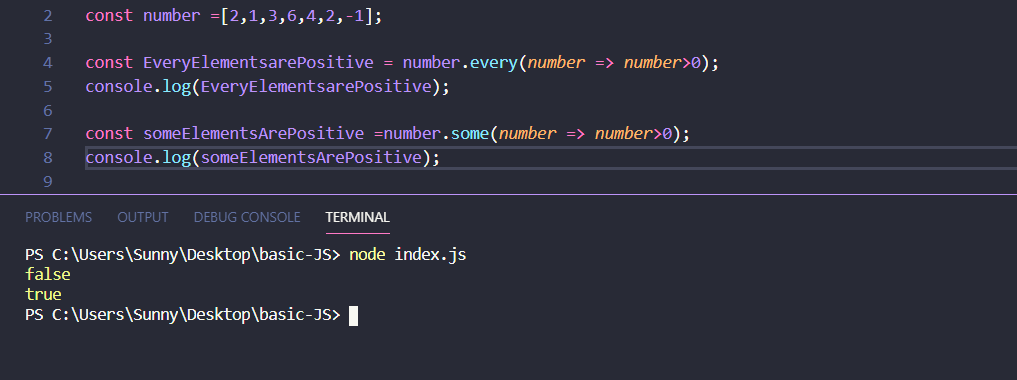Click someElementsArePositive inside console.log on line 8

click(x=311, y=158)
